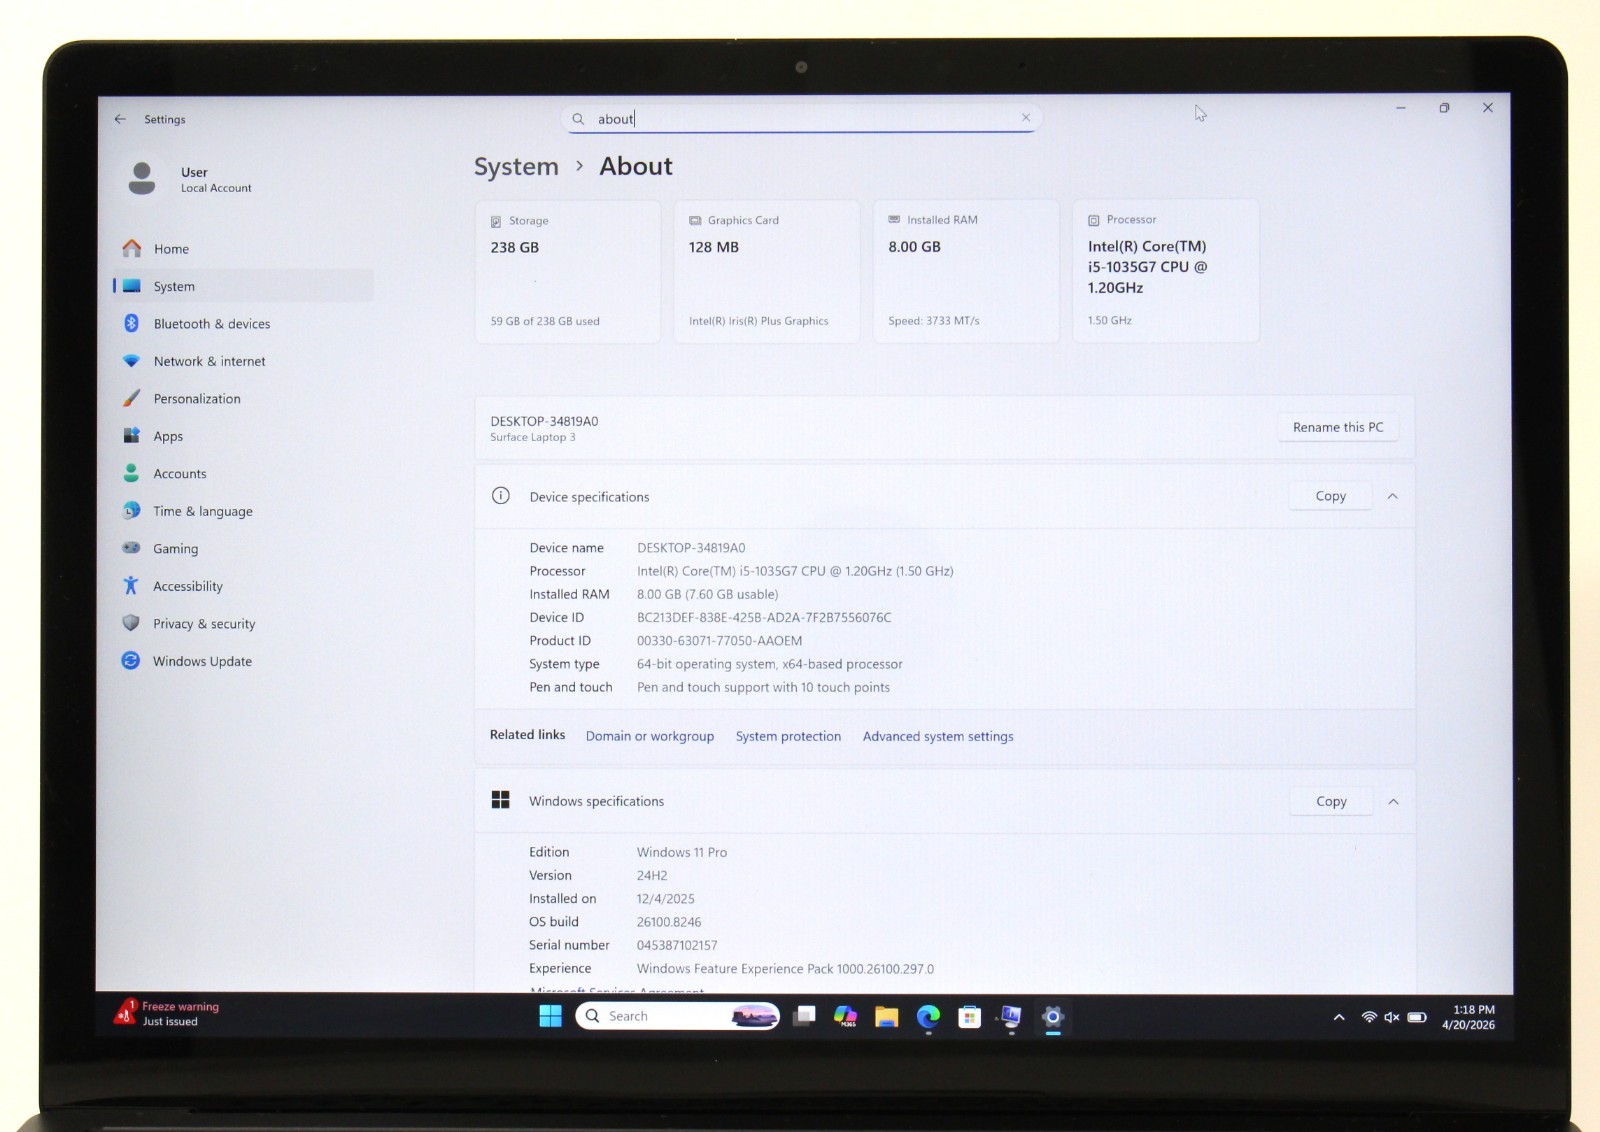Open Privacy & security settings
This screenshot has height=1132, width=1600.
242,624
